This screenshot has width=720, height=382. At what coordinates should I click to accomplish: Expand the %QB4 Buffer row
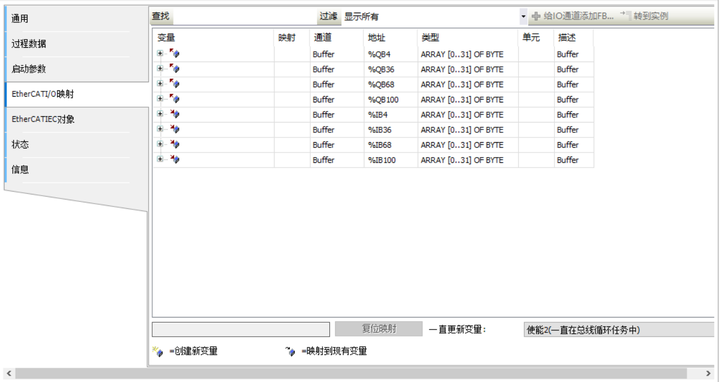[160, 53]
